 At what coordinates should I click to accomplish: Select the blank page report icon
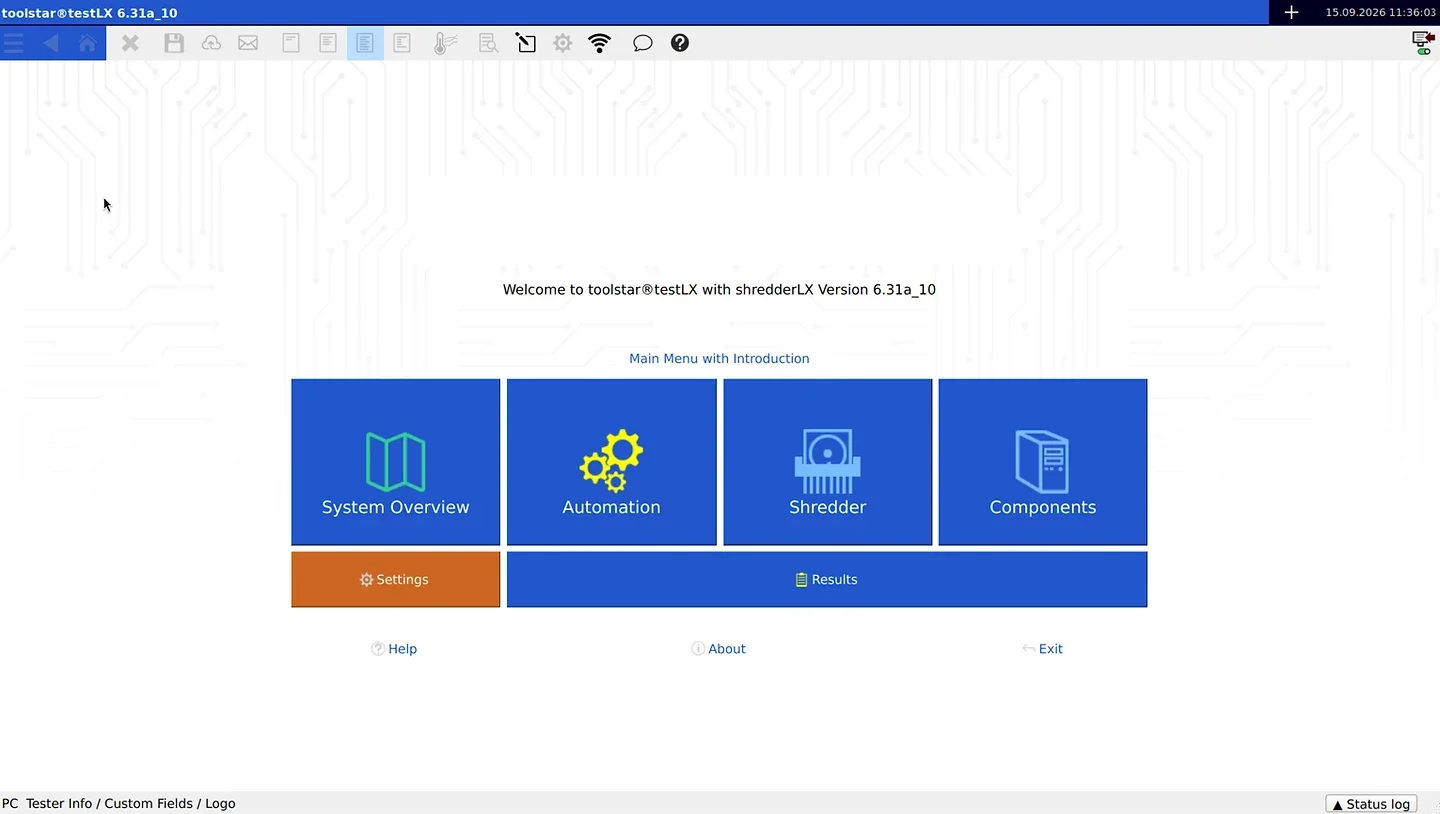coord(291,43)
